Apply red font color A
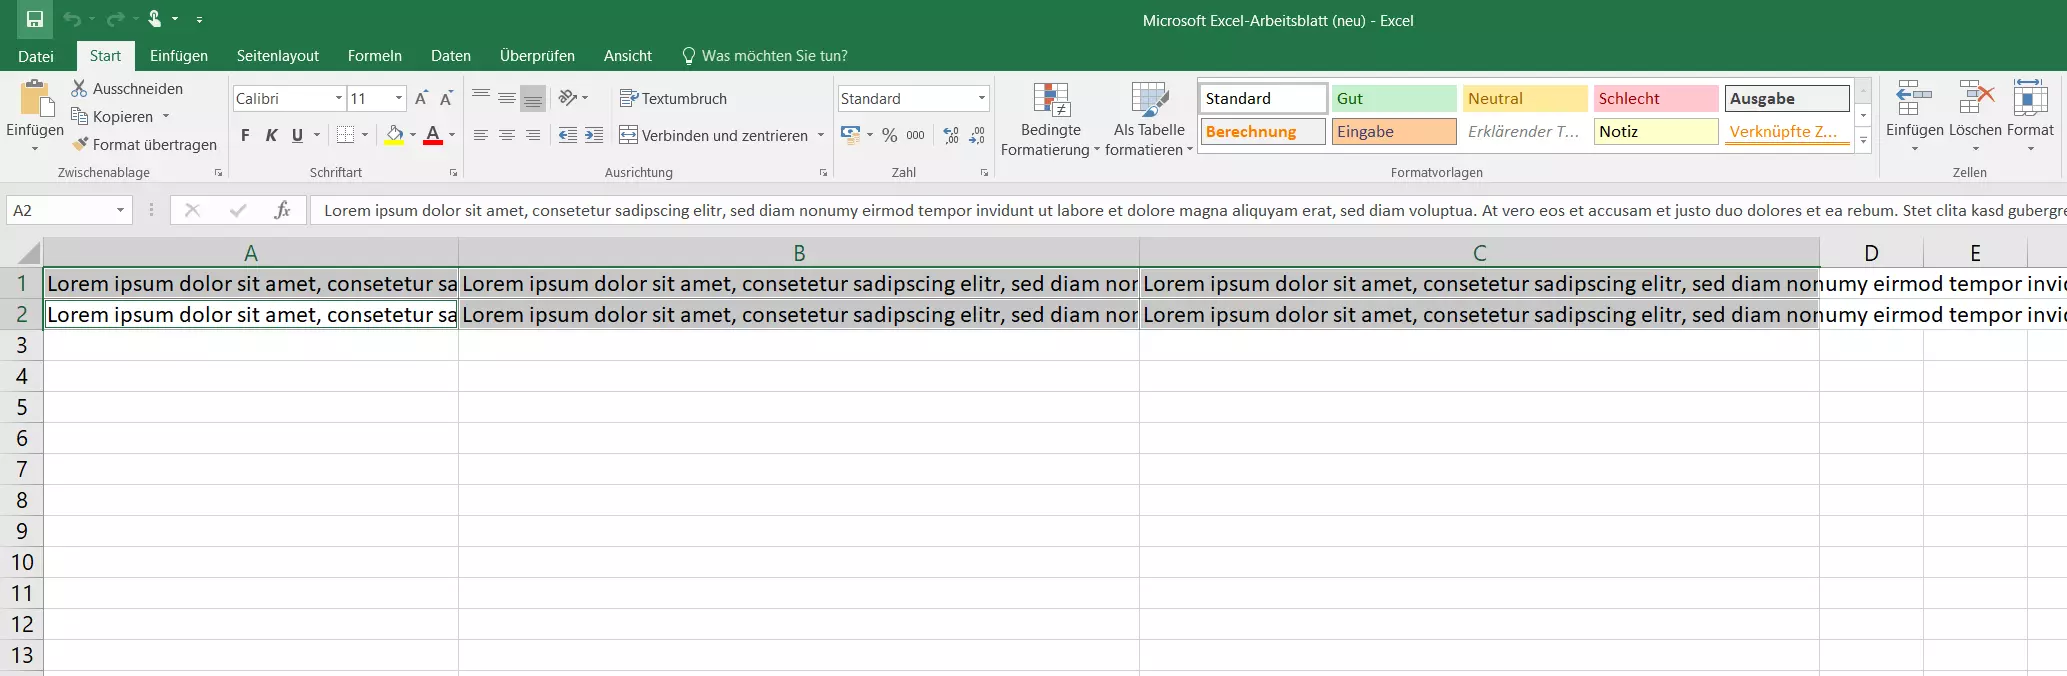Viewport: 2067px width, 676px height. [433, 135]
